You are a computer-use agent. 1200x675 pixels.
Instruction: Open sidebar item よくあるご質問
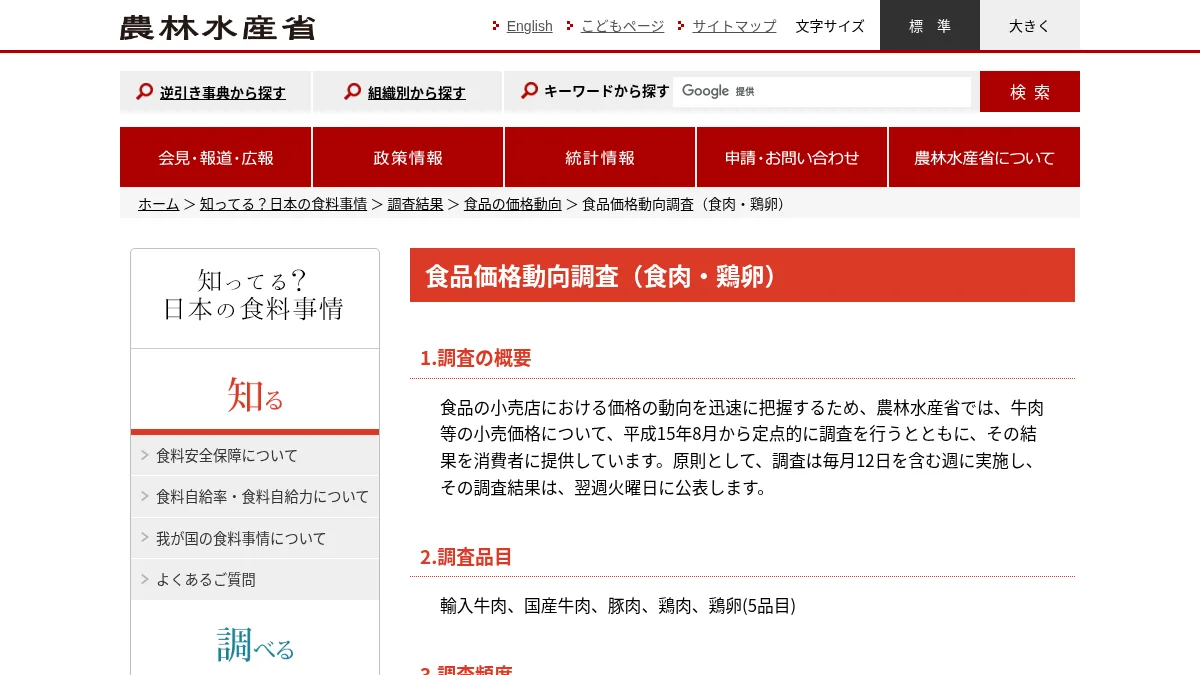coord(255,579)
